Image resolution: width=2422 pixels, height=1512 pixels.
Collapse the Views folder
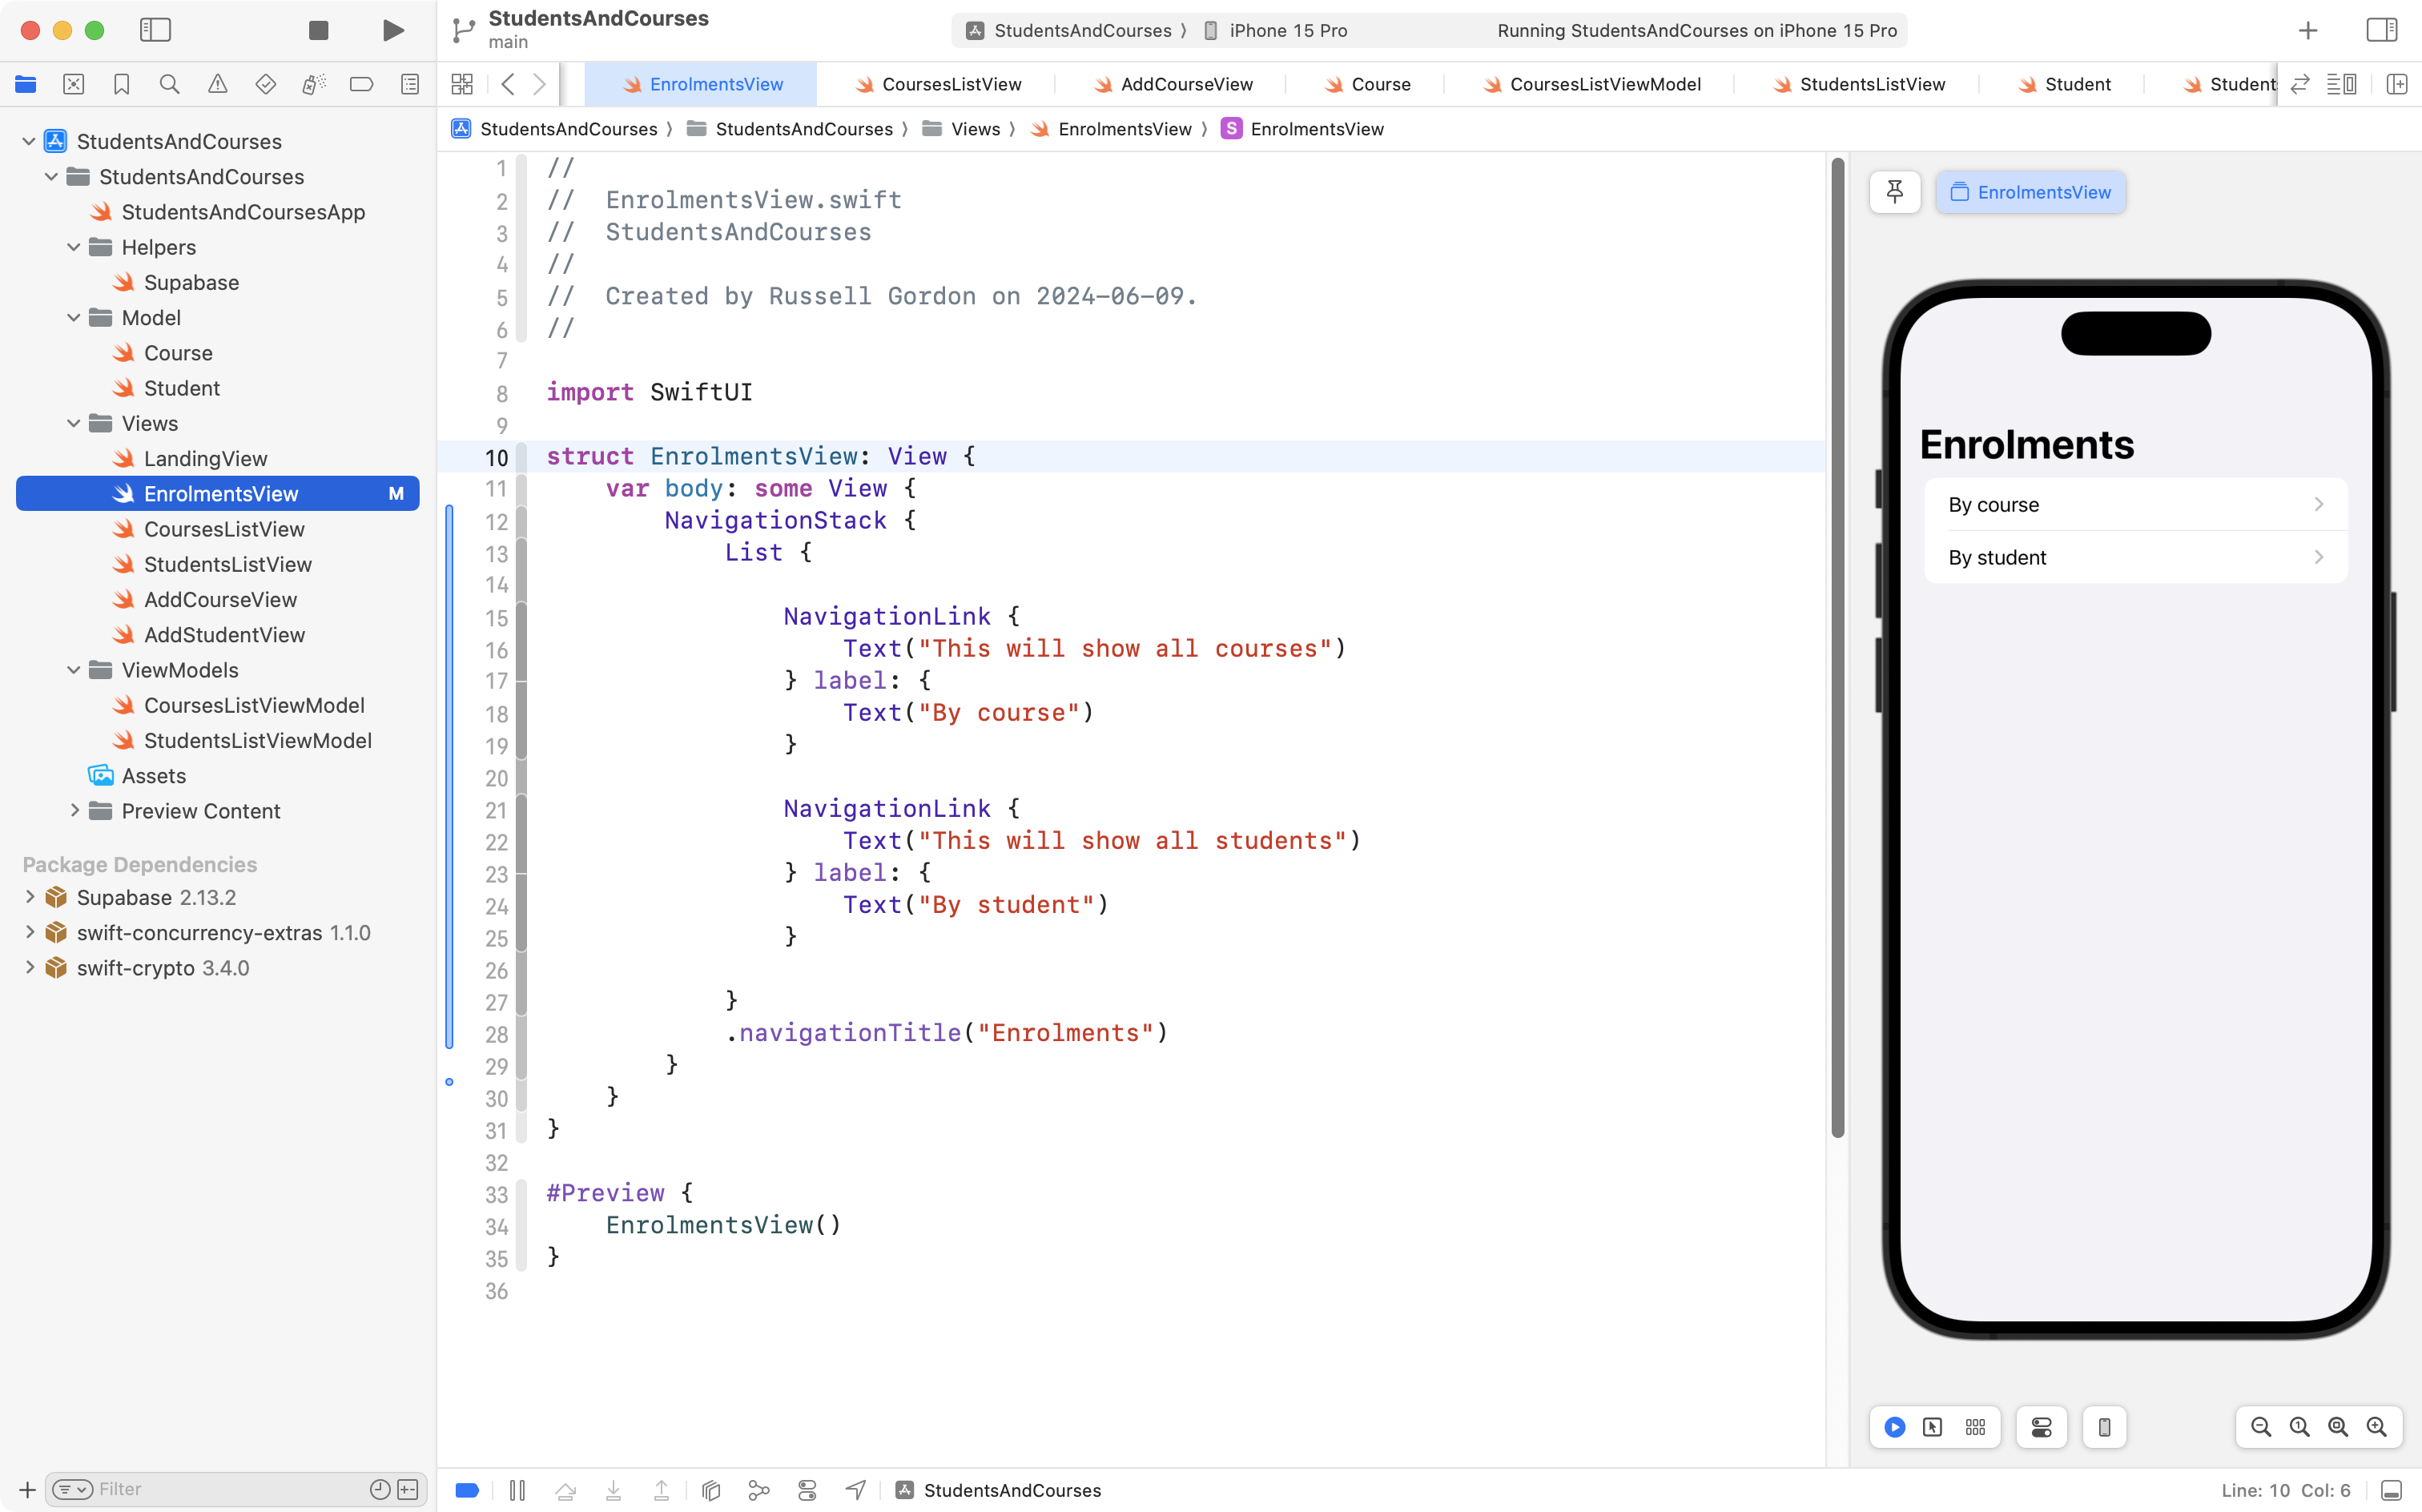point(74,423)
